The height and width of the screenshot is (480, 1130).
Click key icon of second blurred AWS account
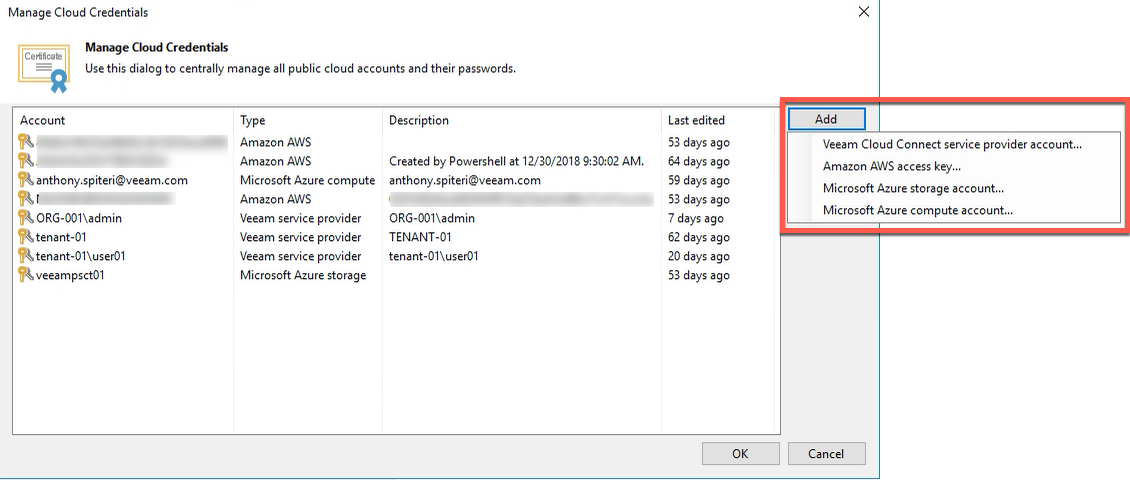(26, 161)
